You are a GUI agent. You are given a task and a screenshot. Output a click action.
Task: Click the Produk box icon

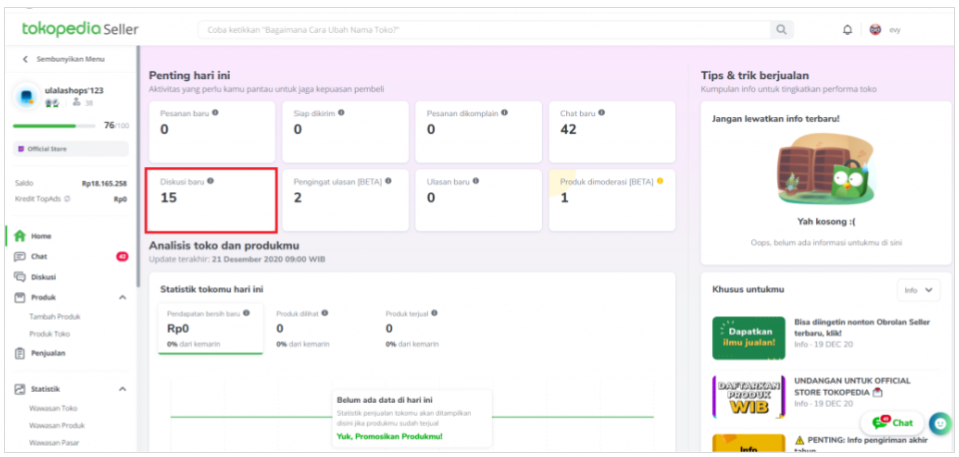click(20, 298)
